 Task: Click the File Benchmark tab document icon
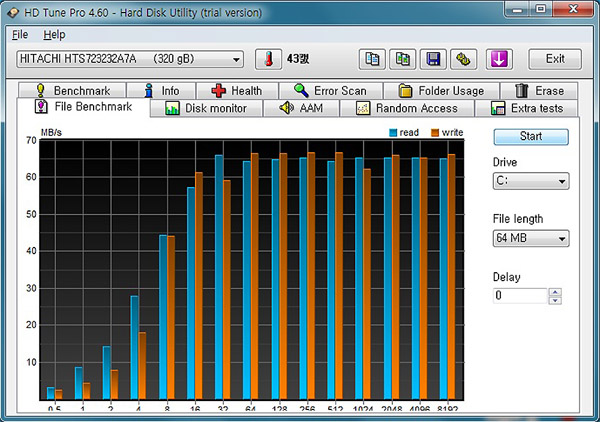(x=41, y=107)
